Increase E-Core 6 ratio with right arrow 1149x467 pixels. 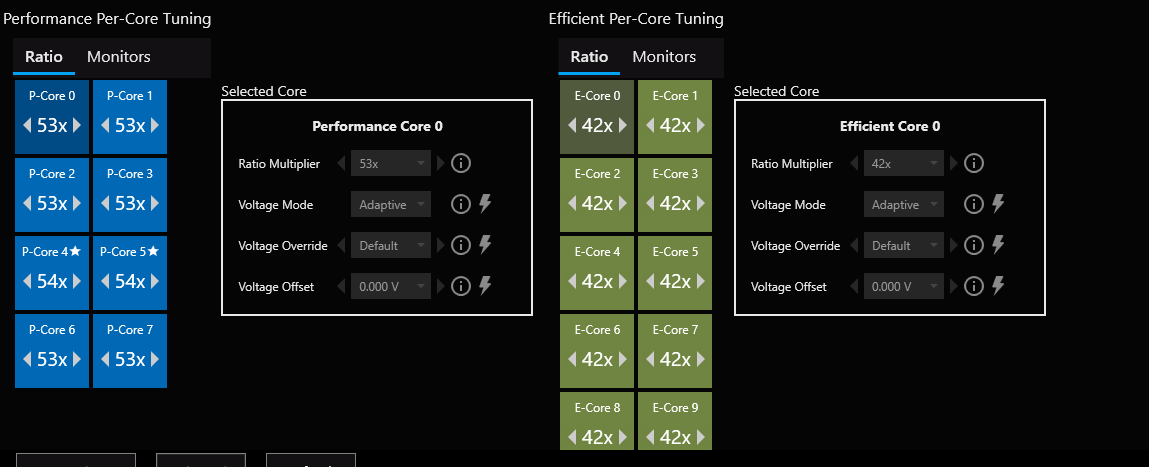[623, 359]
